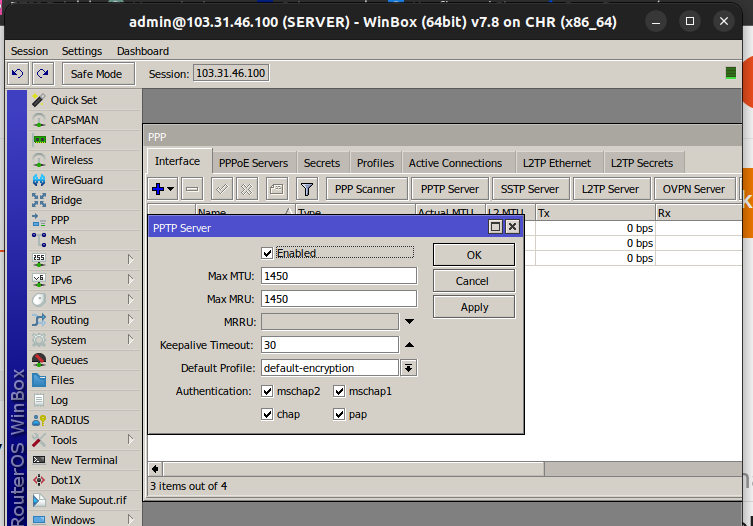
Task: Expand the IPv6 submenu
Action: point(130,280)
